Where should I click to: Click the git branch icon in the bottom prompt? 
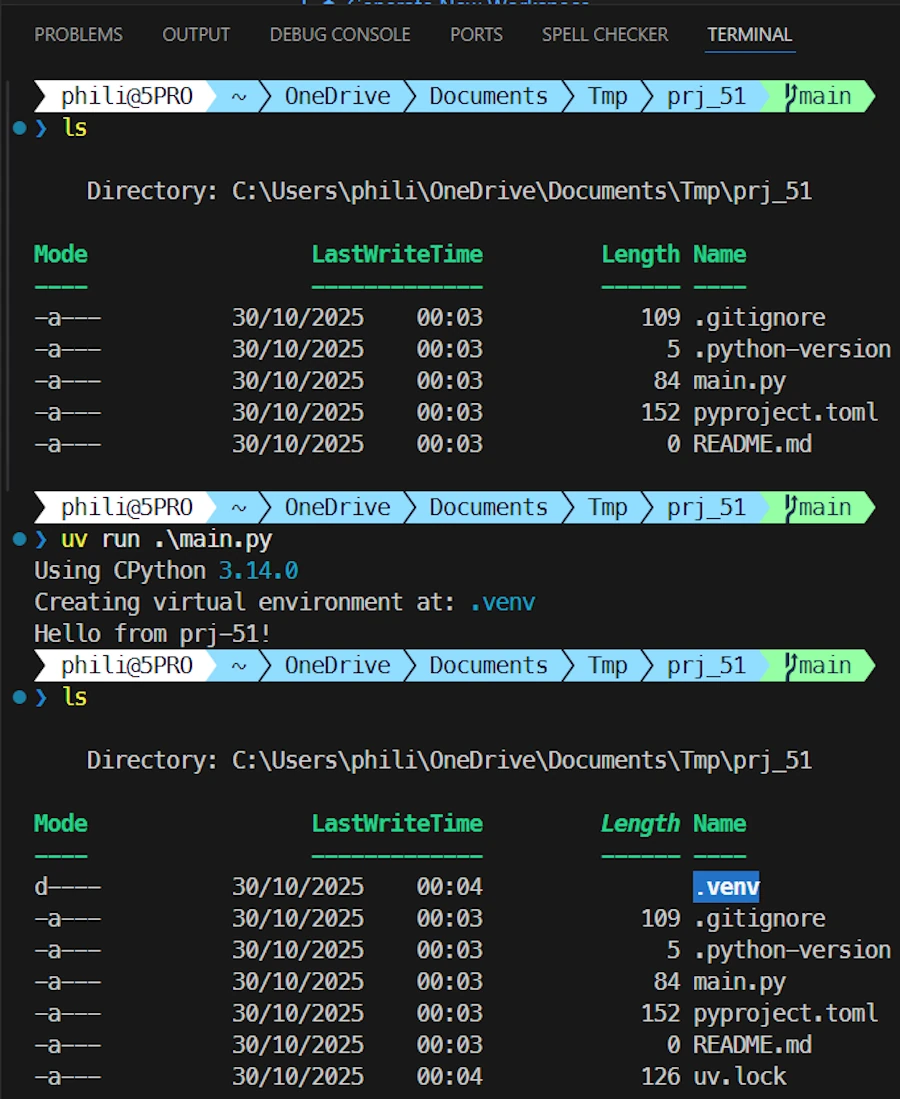tap(791, 665)
